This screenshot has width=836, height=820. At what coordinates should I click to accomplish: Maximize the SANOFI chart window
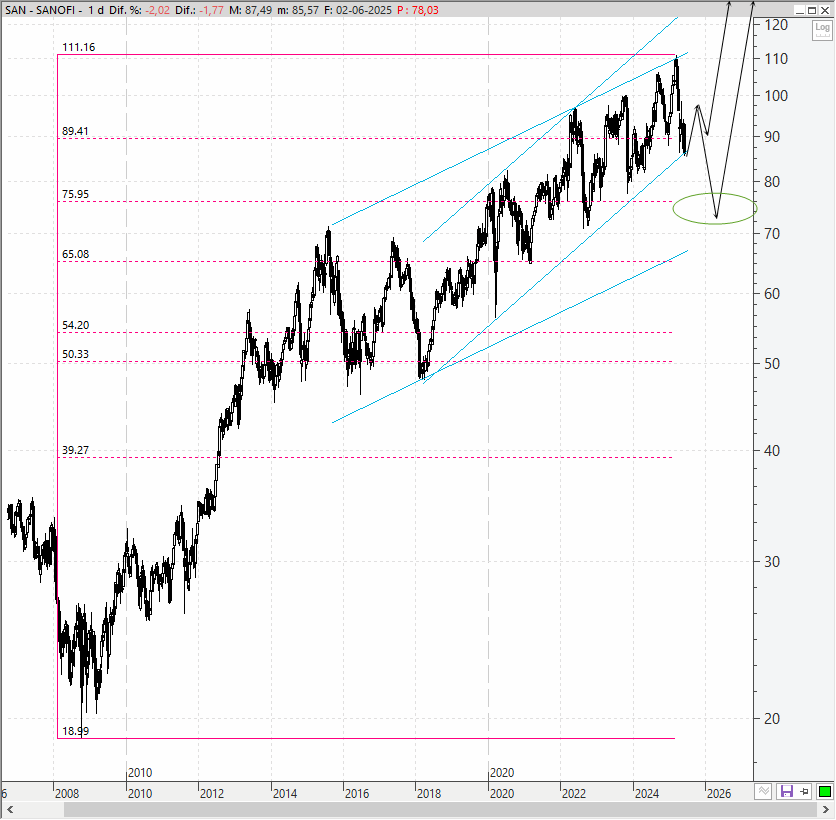click(811, 10)
